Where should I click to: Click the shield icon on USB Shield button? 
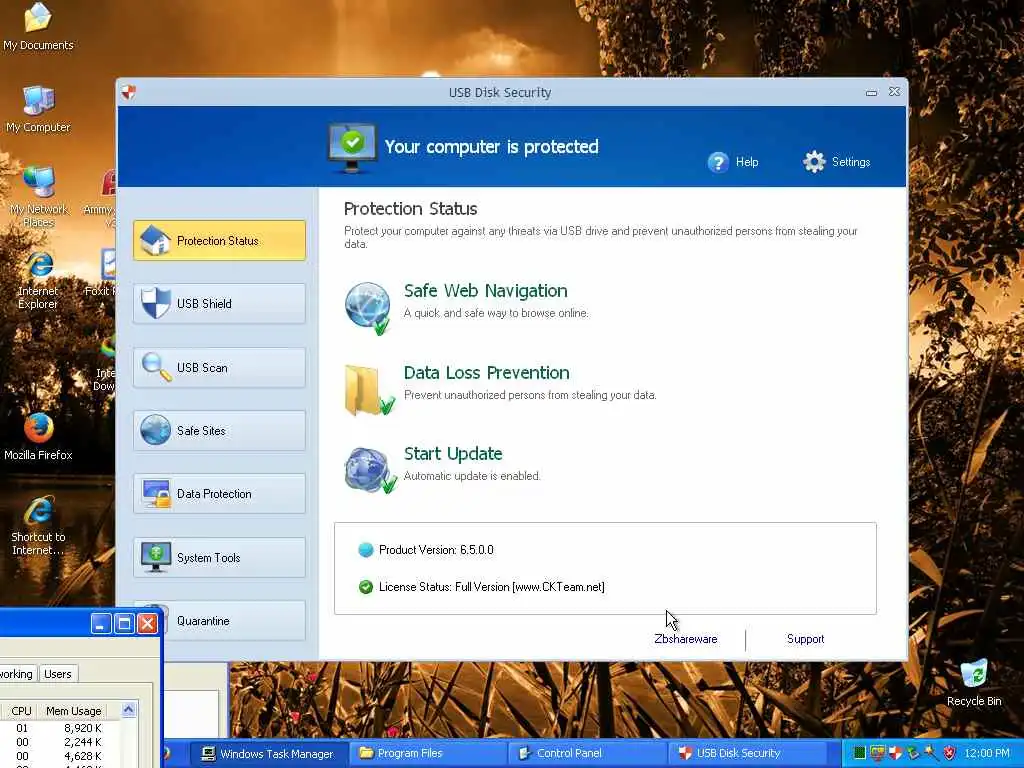click(x=155, y=303)
